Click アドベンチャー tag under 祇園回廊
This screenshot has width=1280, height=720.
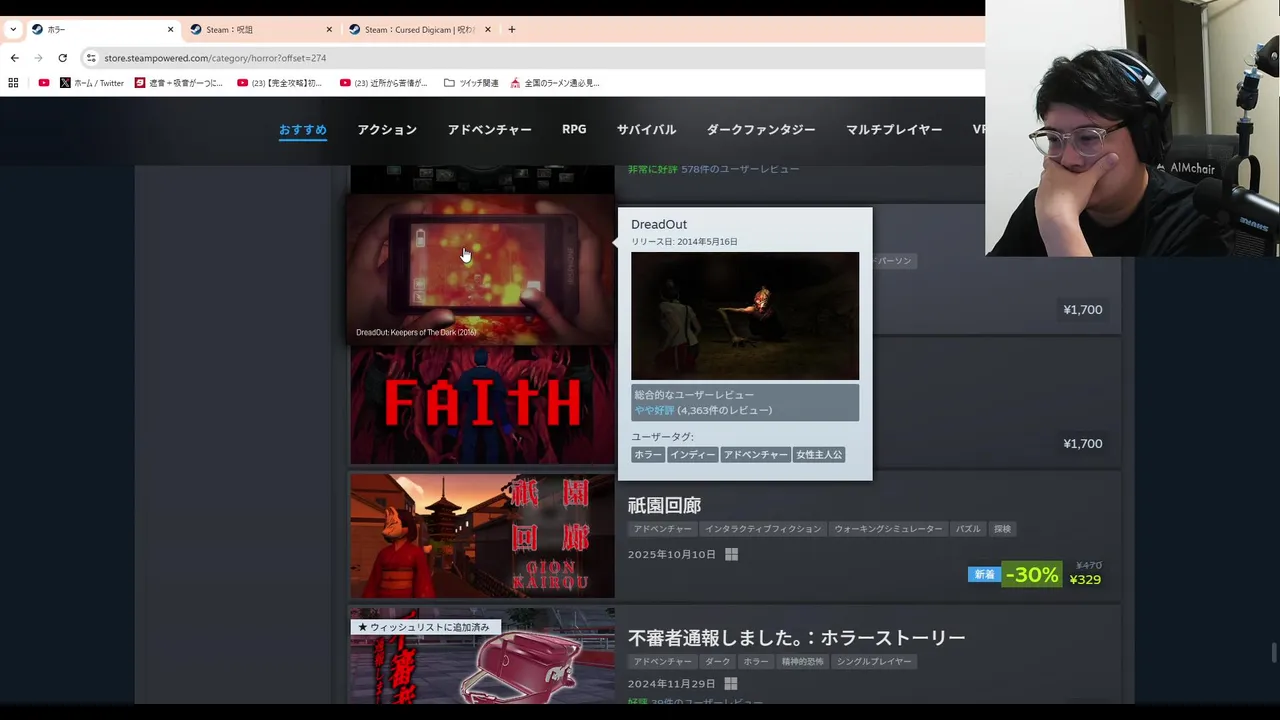[662, 529]
